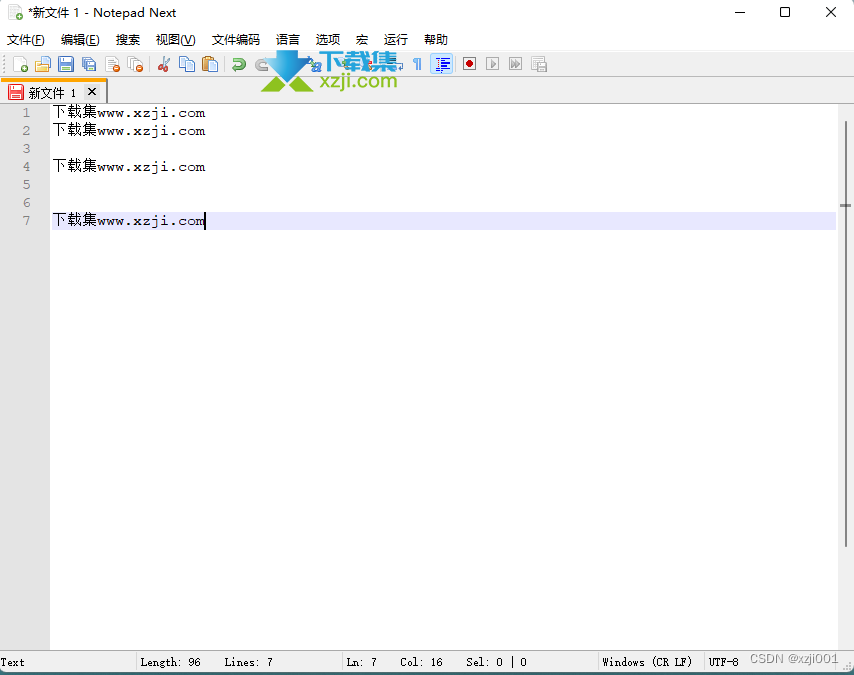
Task: Toggle UTF-8 encoding in status bar
Action: pos(723,661)
